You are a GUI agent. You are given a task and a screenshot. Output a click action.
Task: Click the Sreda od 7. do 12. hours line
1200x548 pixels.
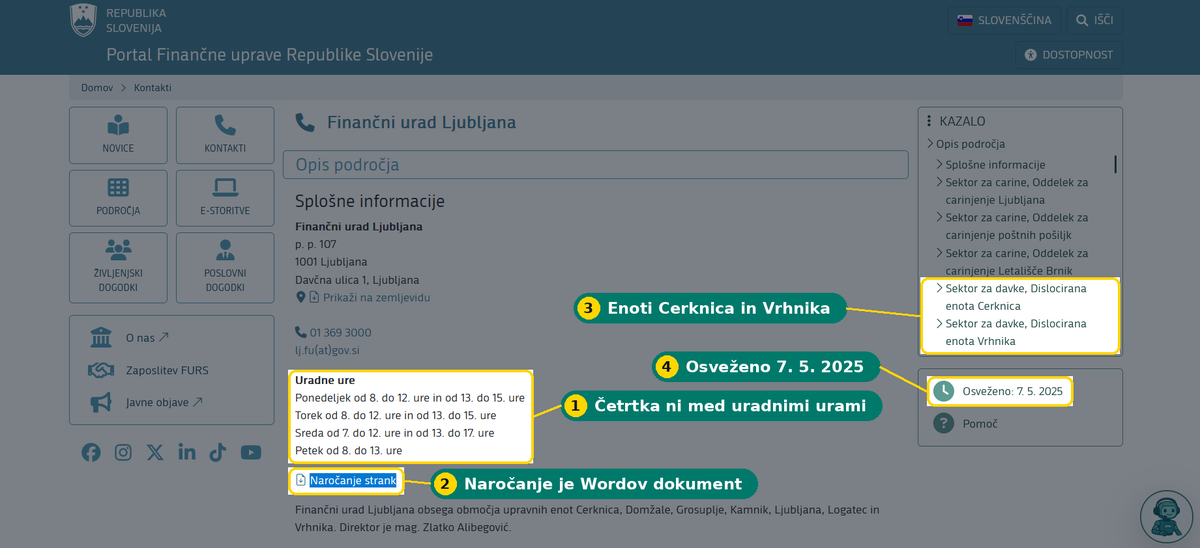coord(395,433)
